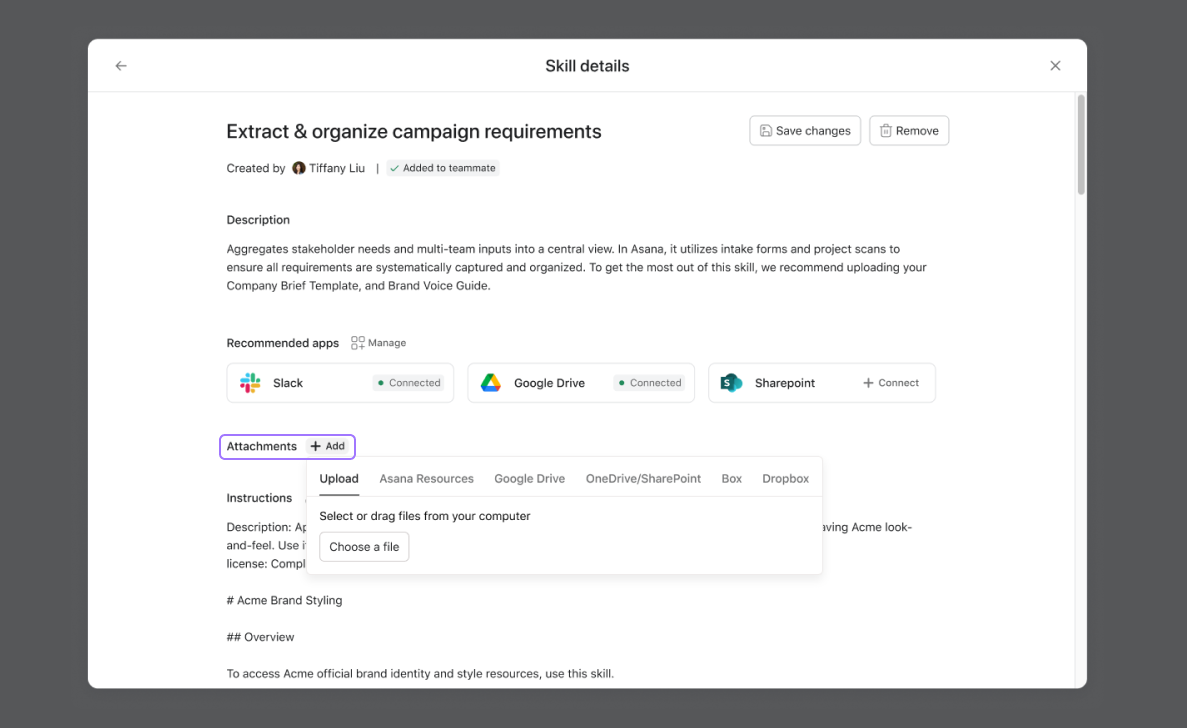Click the Instructions heading
This screenshot has height=728, width=1187.
pyautogui.click(x=259, y=498)
